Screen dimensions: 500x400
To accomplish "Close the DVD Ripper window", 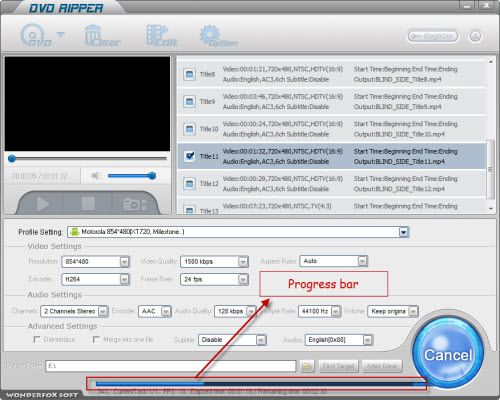I will tap(487, 5).
